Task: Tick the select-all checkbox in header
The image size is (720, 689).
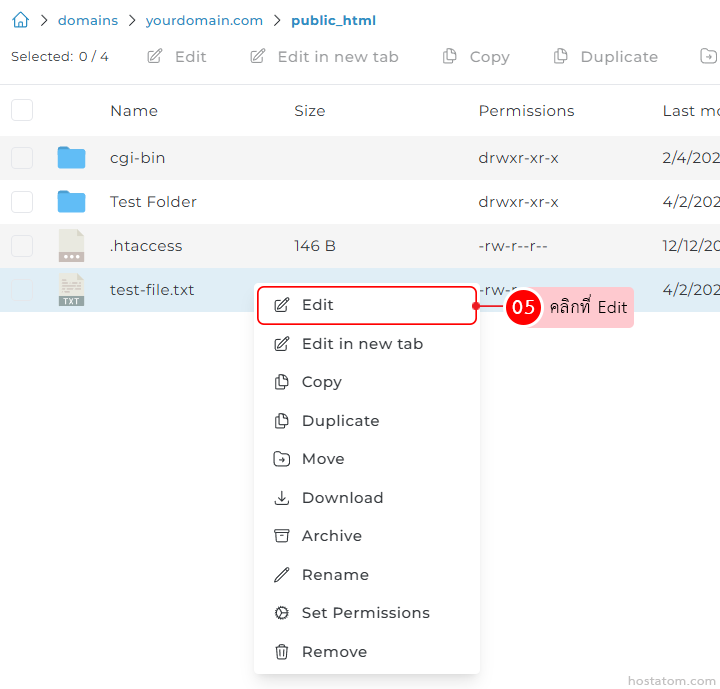Action: pyautogui.click(x=22, y=110)
